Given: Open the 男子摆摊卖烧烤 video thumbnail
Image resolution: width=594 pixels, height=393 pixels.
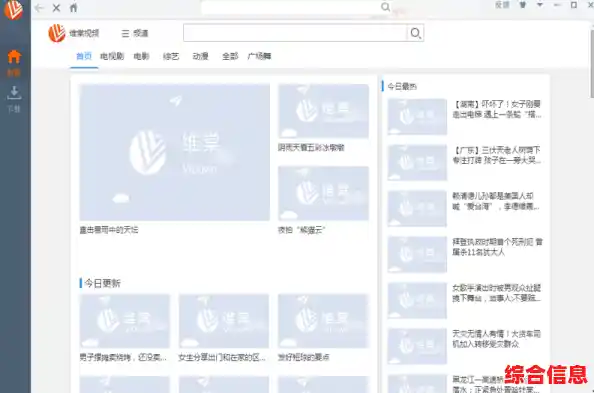Looking at the screenshot, I should pos(125,321).
